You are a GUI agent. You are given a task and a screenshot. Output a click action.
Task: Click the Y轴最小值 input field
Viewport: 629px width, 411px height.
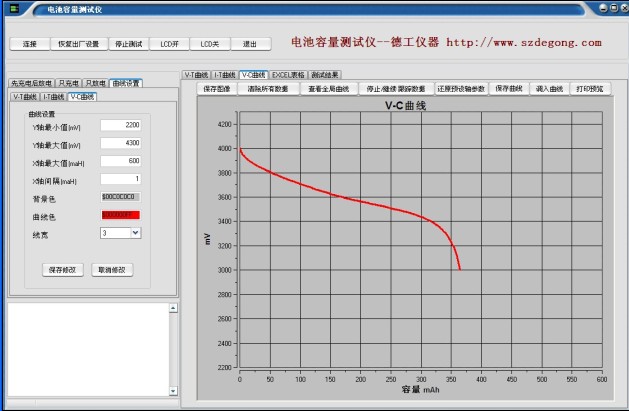(120, 125)
